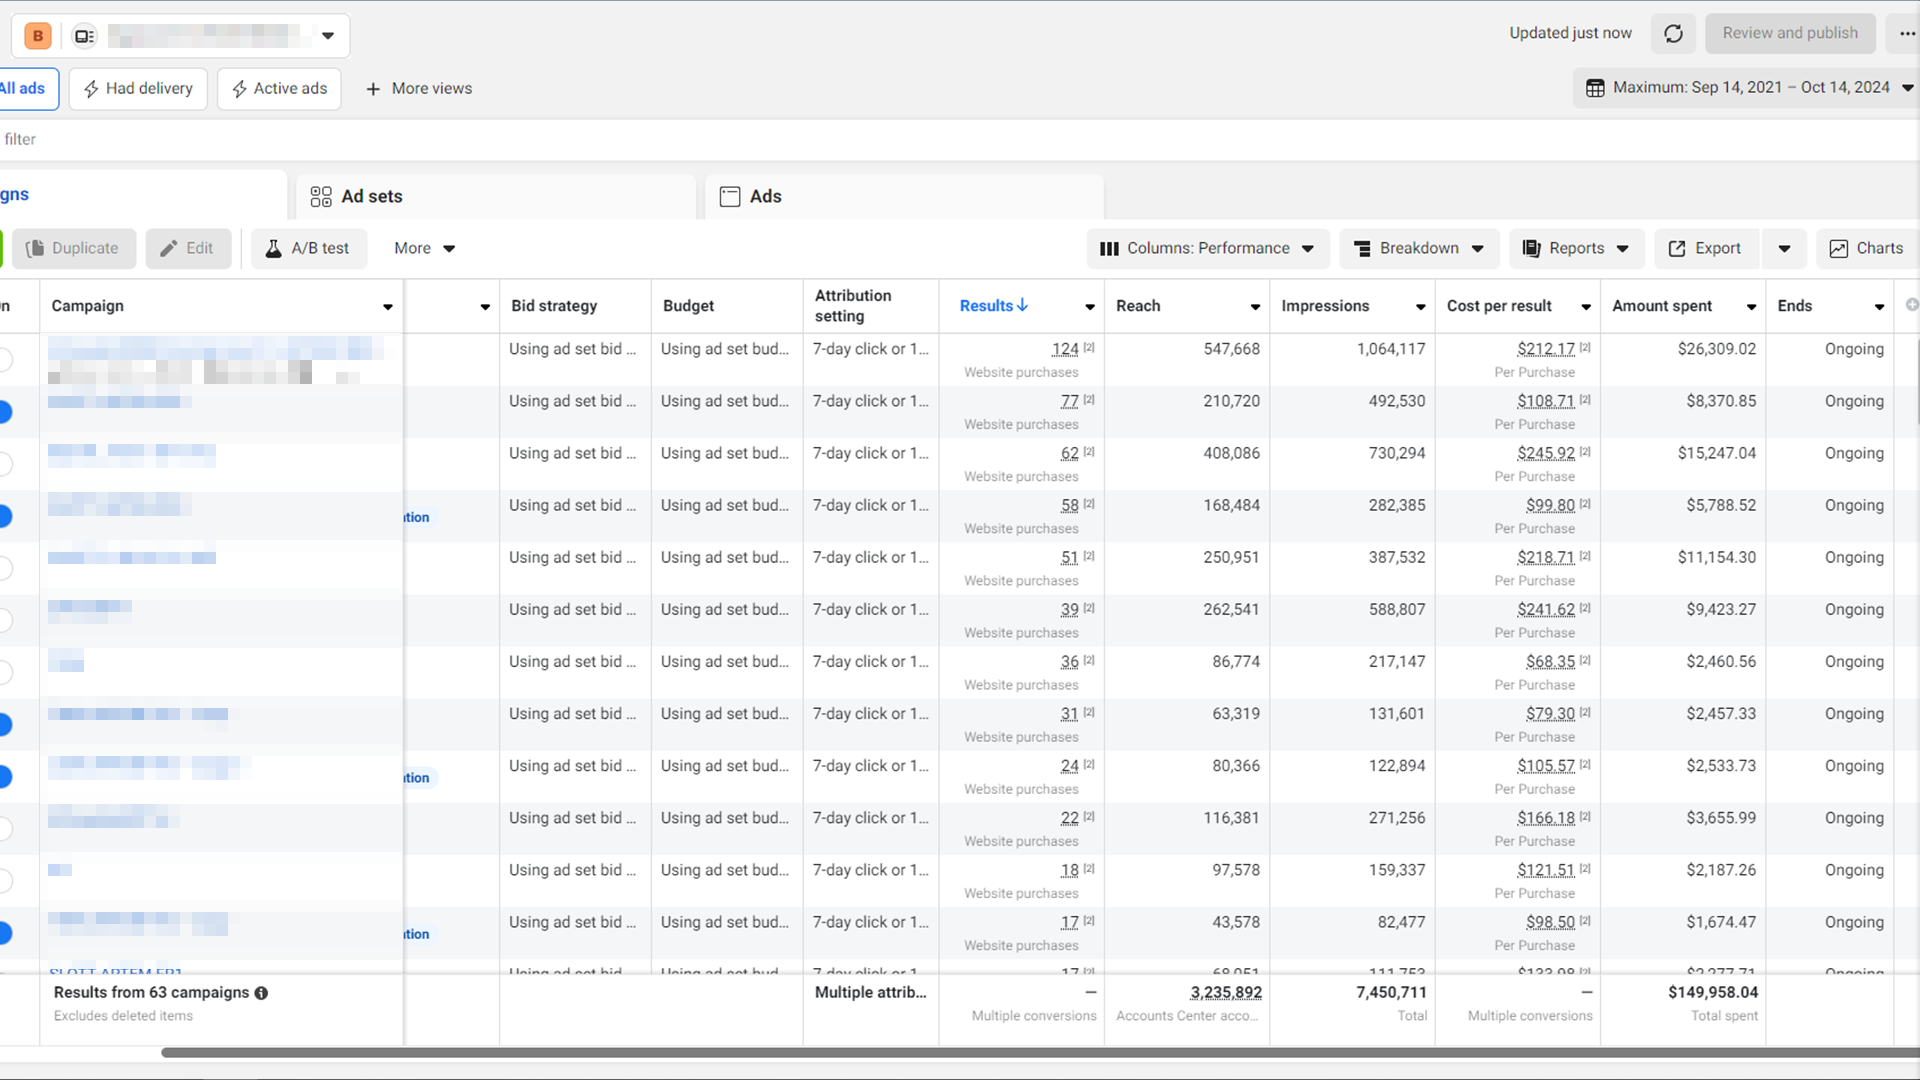Toggle the first campaign row switch
Viewport: 1920px width, 1080px height.
5,359
